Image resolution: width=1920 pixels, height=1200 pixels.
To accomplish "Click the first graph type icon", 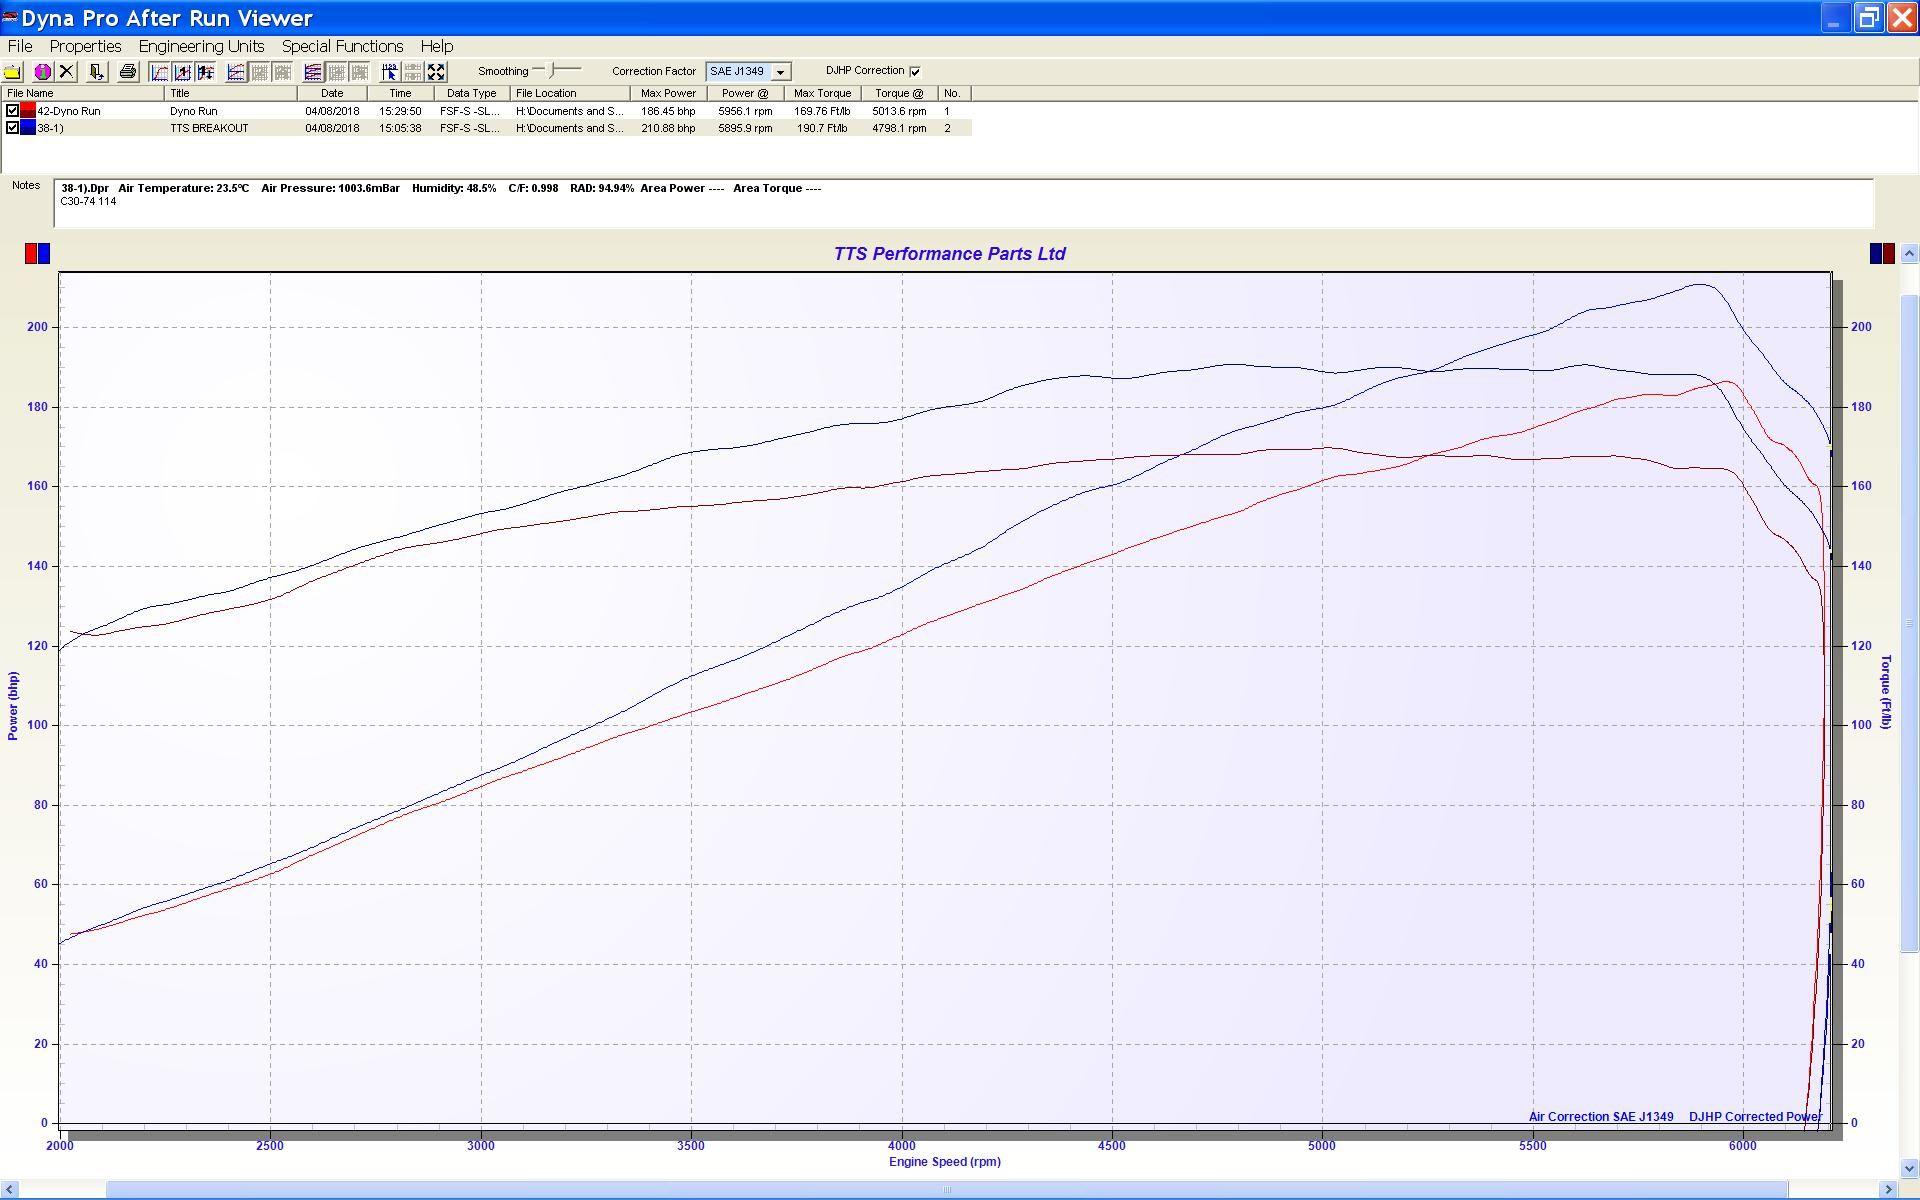I will click(x=159, y=72).
